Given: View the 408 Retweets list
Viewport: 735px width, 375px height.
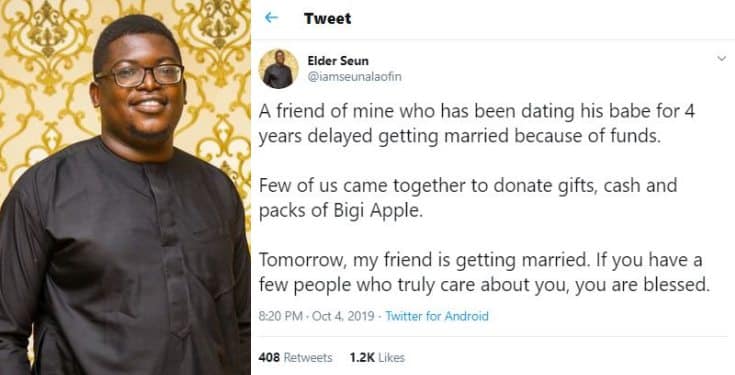Looking at the screenshot, I should coord(295,358).
